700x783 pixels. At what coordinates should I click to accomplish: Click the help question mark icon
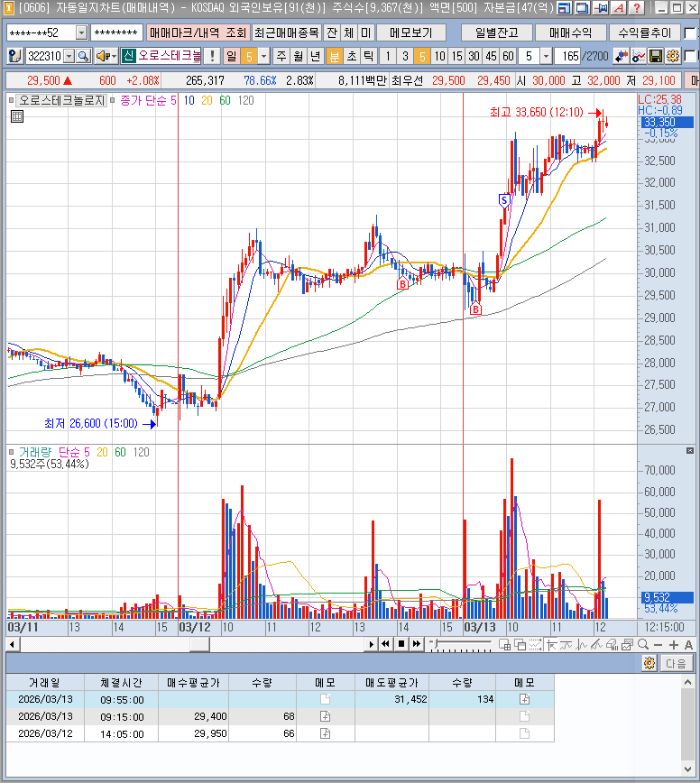pyautogui.click(x=636, y=8)
